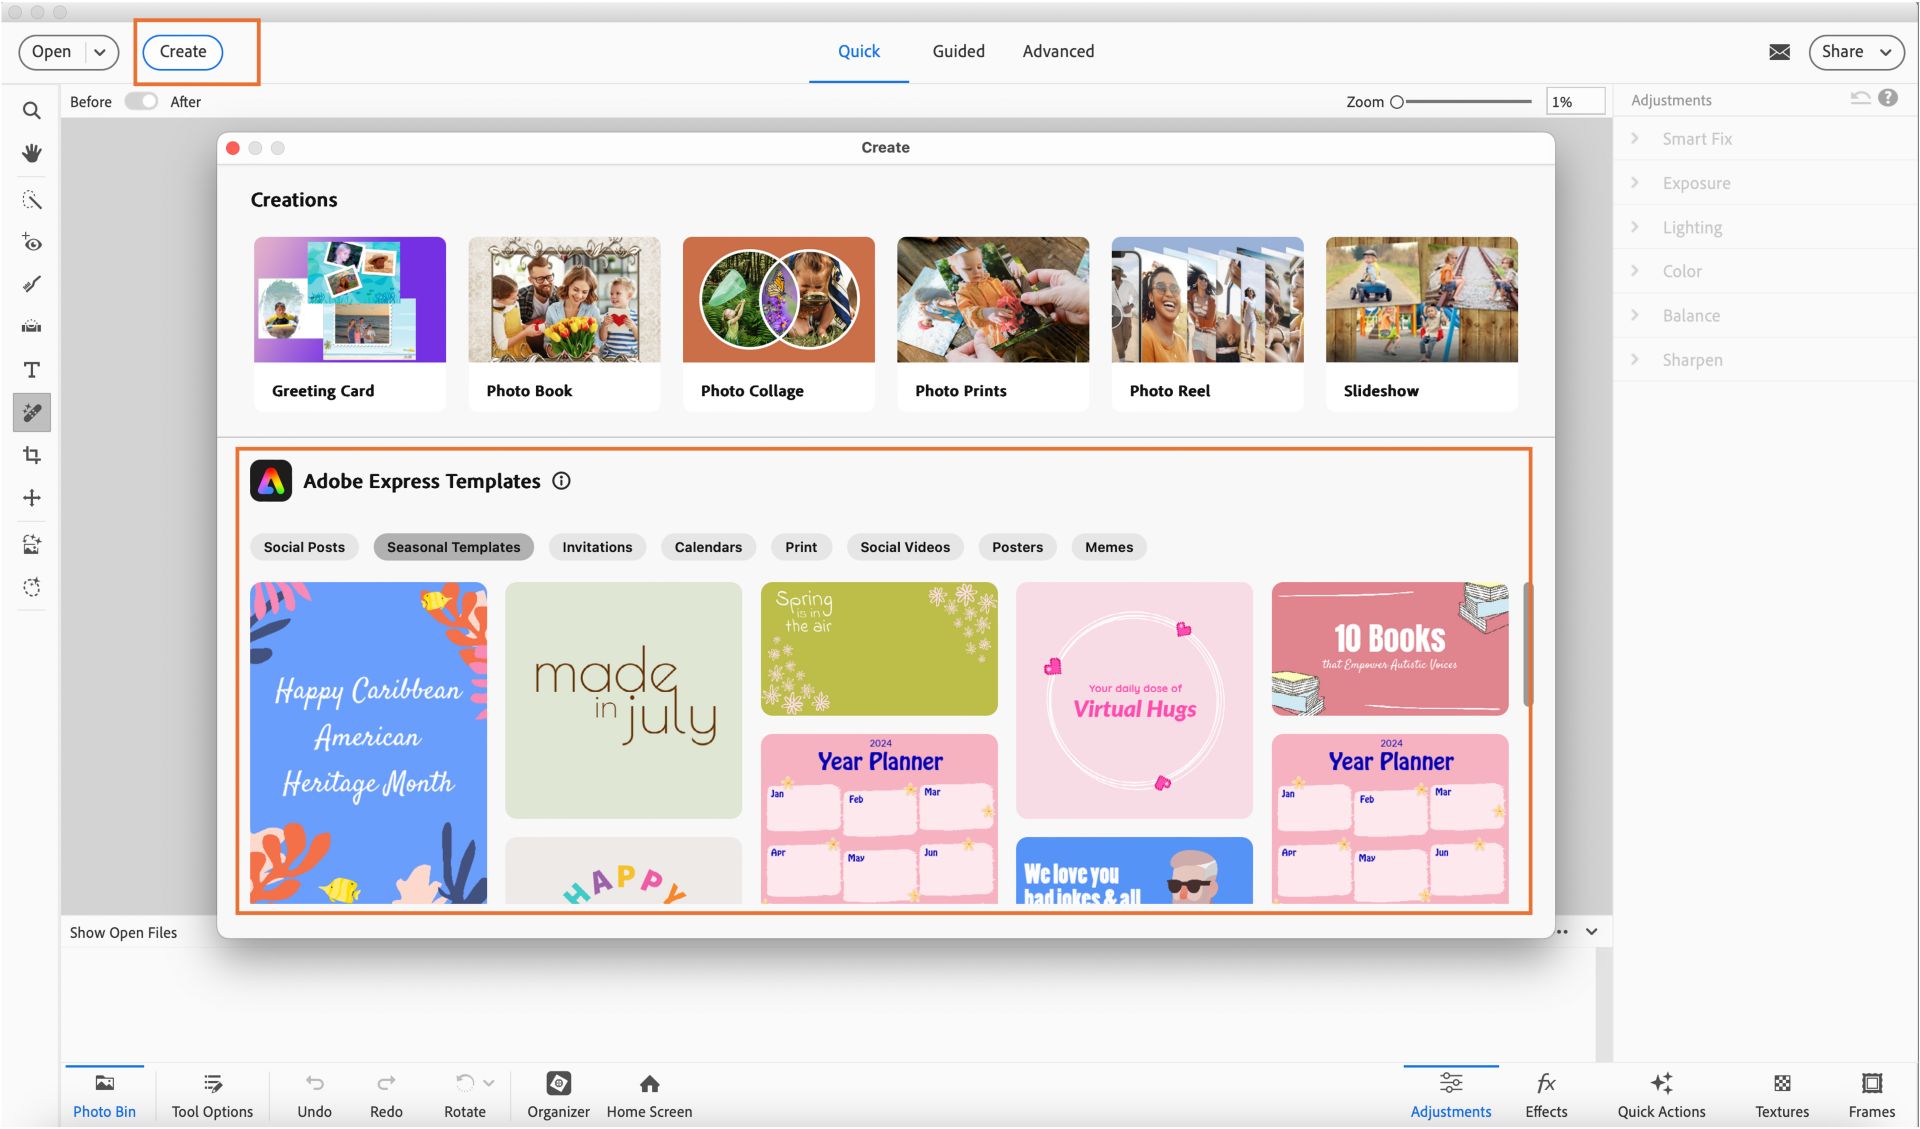
Task: Switch to the Advanced tab
Action: click(x=1058, y=51)
